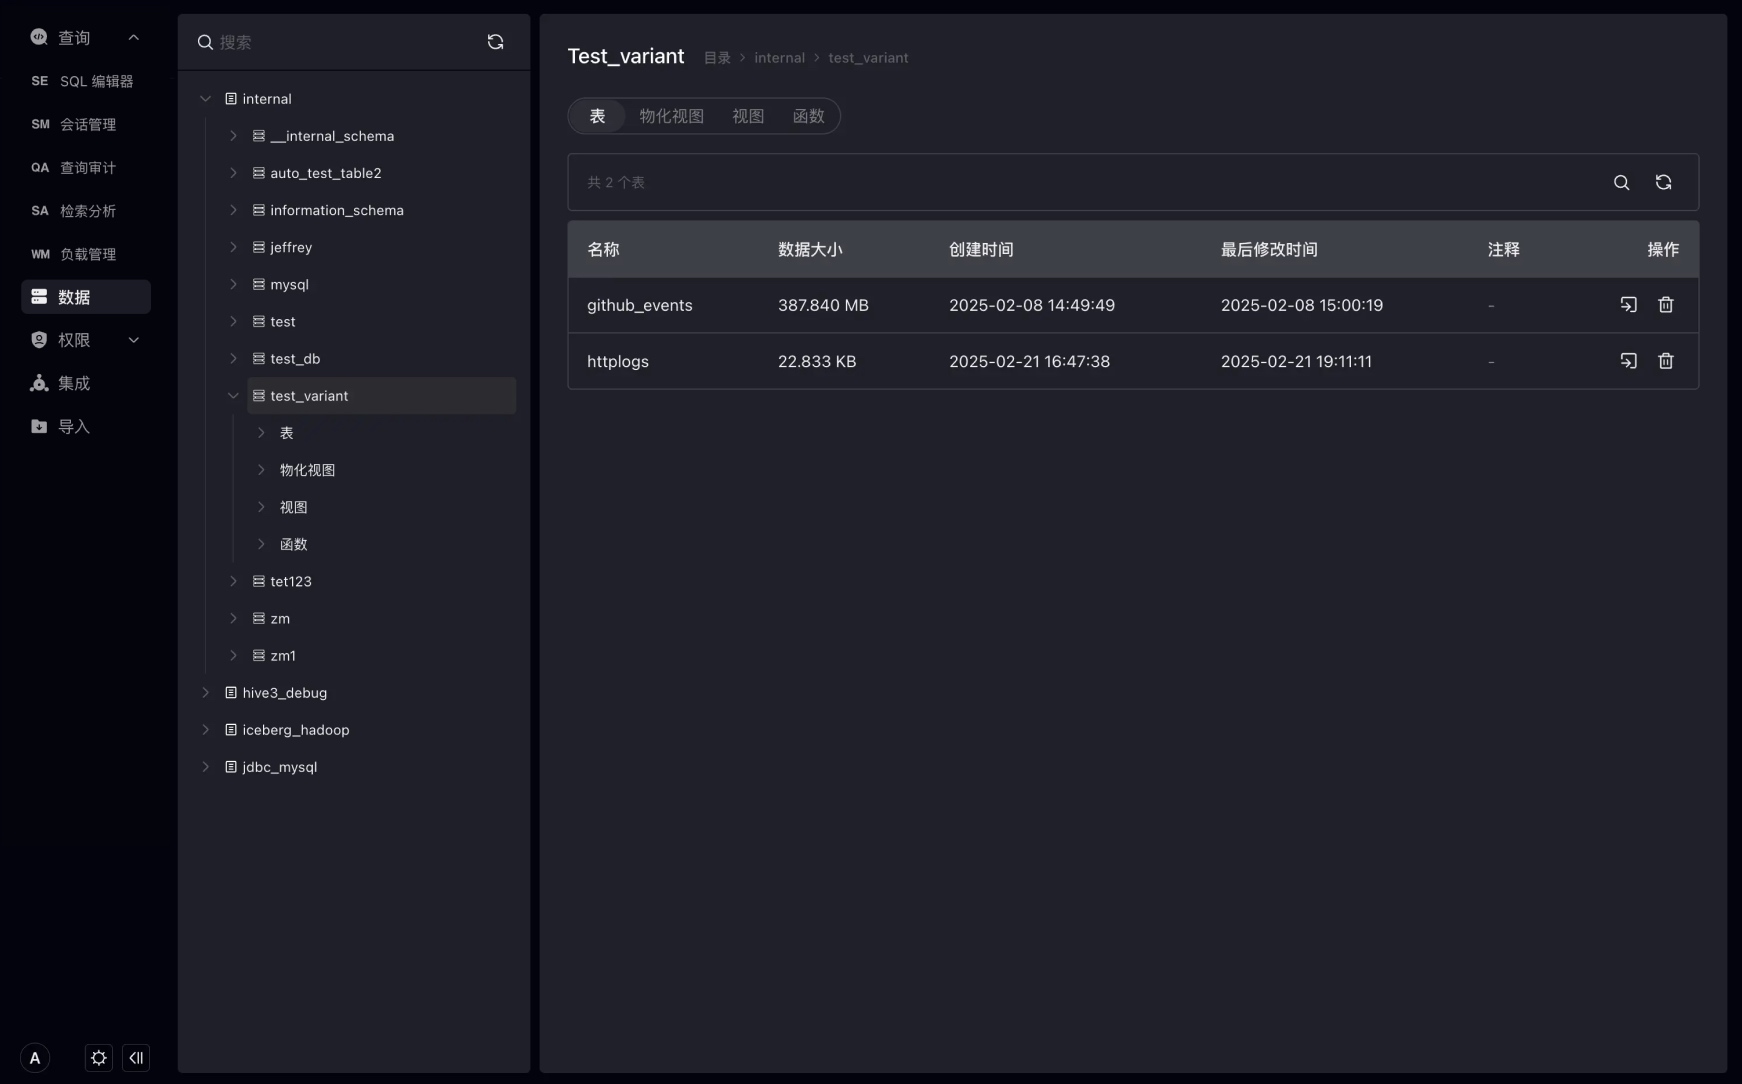Switch to the 函数 tab
The height and width of the screenshot is (1084, 1742).
point(808,116)
